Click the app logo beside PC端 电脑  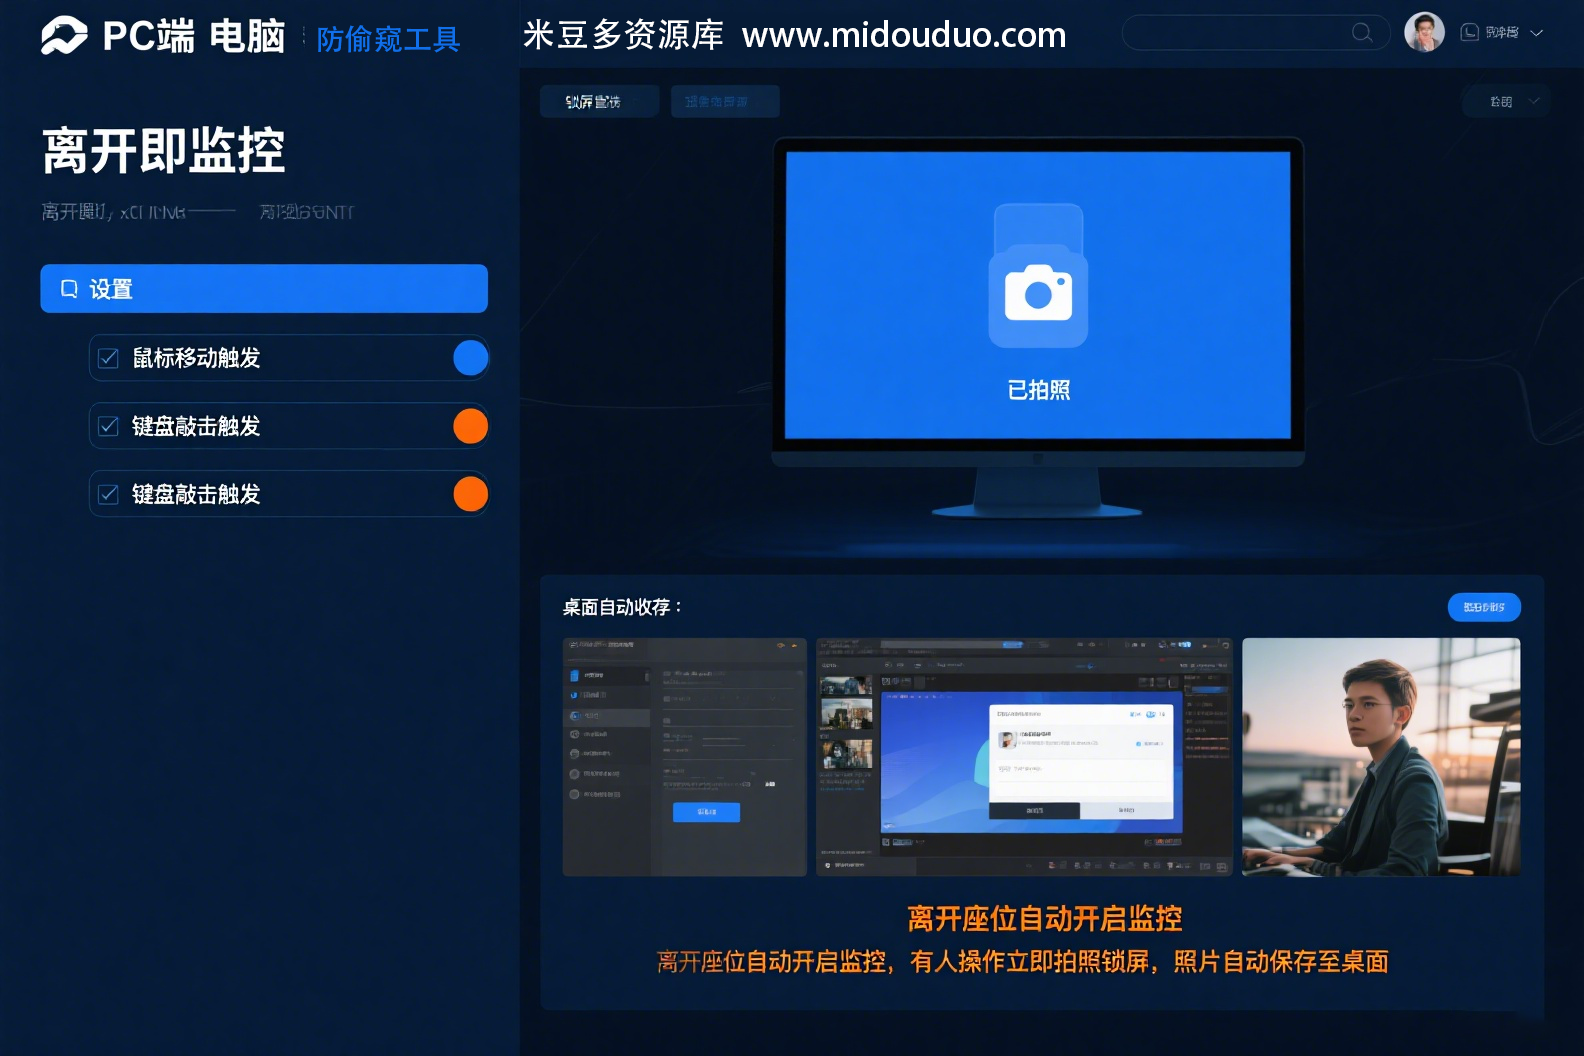(64, 36)
